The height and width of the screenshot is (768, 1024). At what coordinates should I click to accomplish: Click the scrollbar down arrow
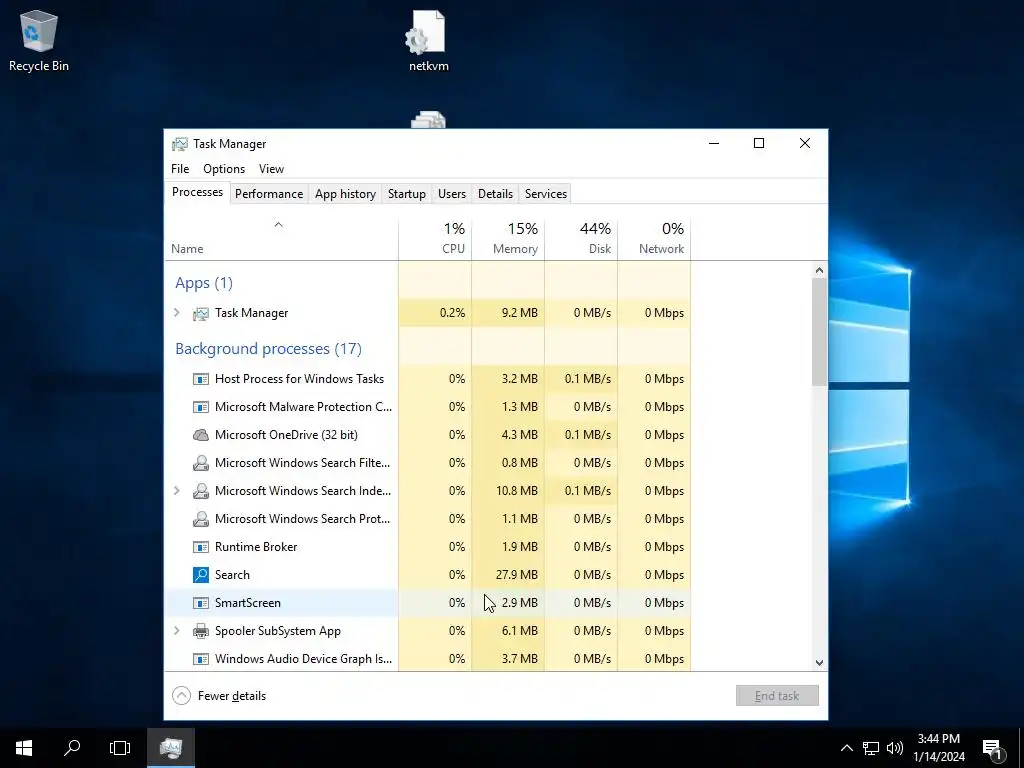click(x=819, y=662)
